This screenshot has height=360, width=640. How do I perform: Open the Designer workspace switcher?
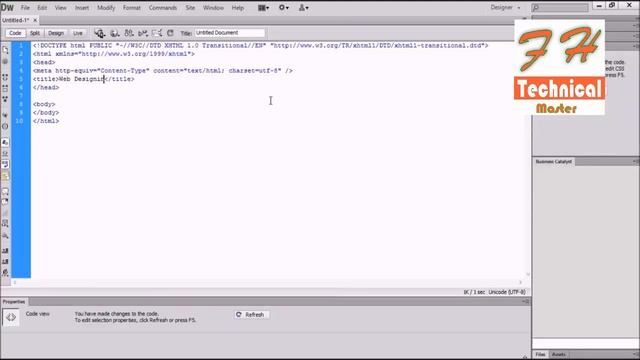(x=505, y=7)
